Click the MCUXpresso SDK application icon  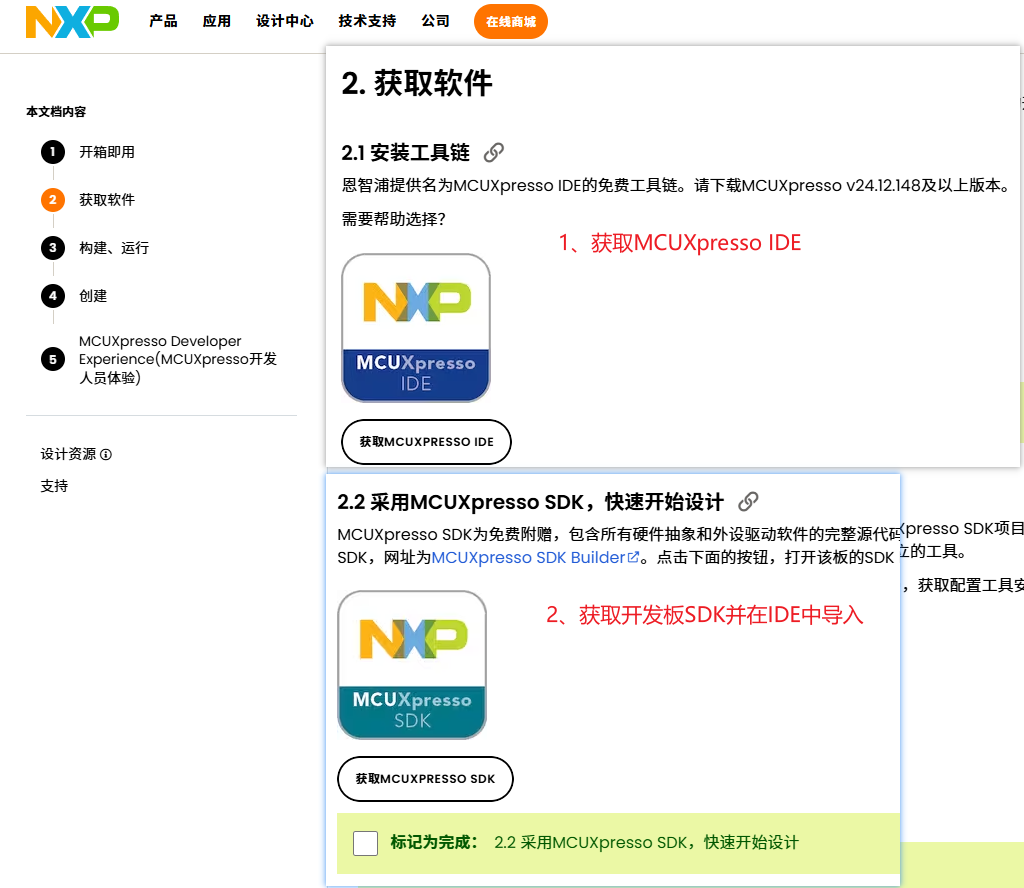pos(413,663)
